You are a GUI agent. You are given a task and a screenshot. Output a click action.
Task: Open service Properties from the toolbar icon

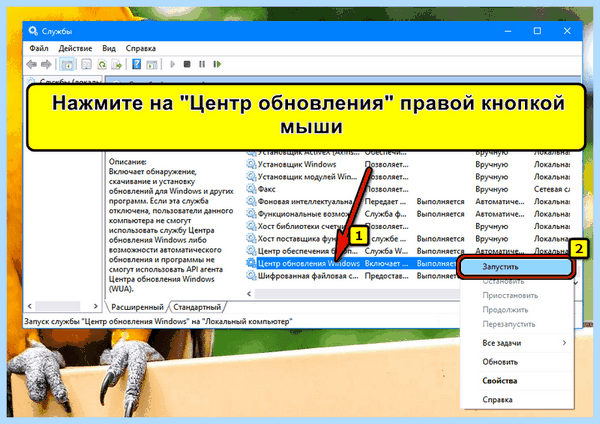pyautogui.click(x=86, y=64)
